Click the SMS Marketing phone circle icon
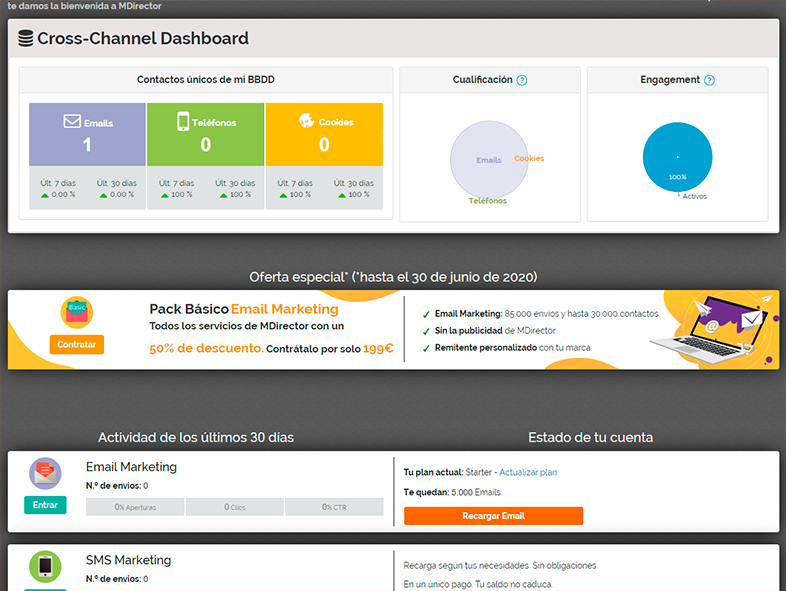The image size is (786, 591). tap(45, 566)
